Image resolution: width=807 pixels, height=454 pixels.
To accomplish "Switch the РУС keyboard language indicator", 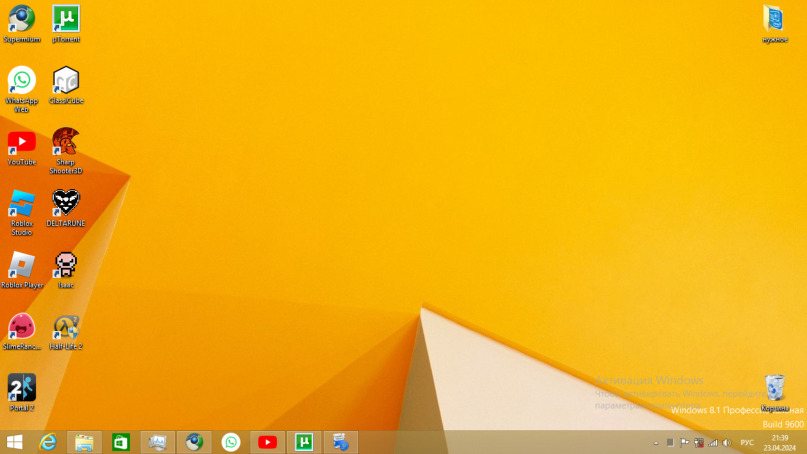I will pyautogui.click(x=747, y=443).
